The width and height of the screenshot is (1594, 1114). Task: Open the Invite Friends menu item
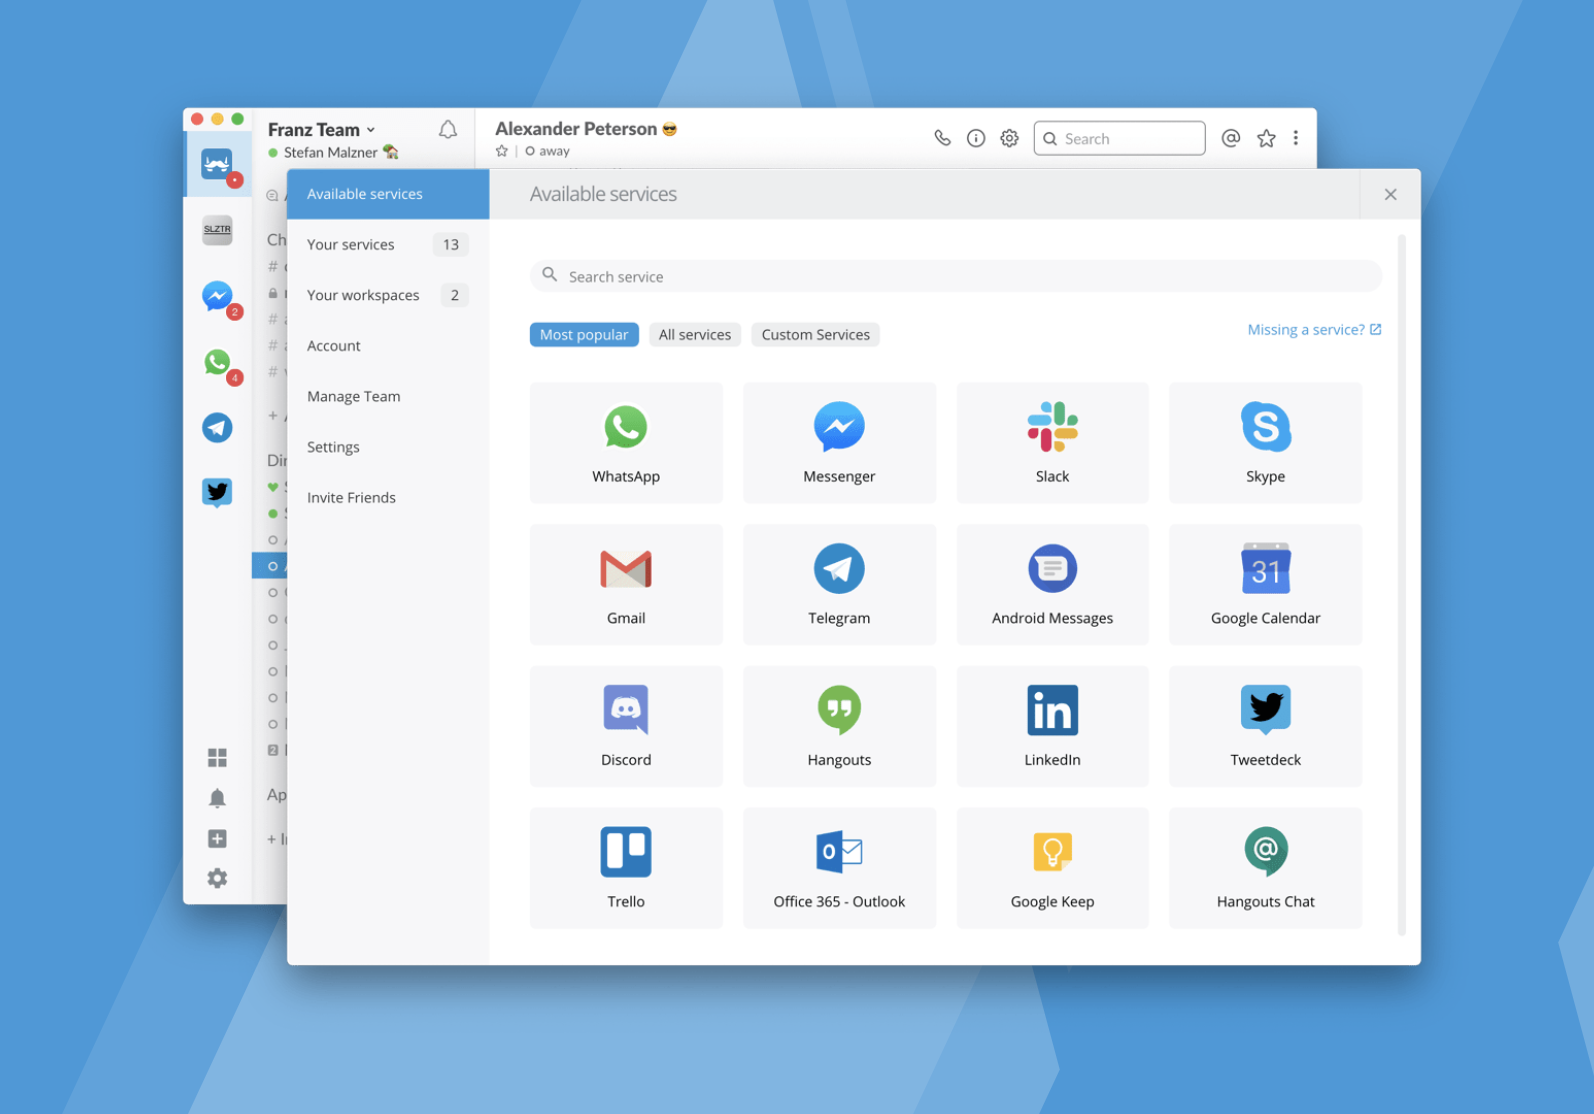pos(388,498)
